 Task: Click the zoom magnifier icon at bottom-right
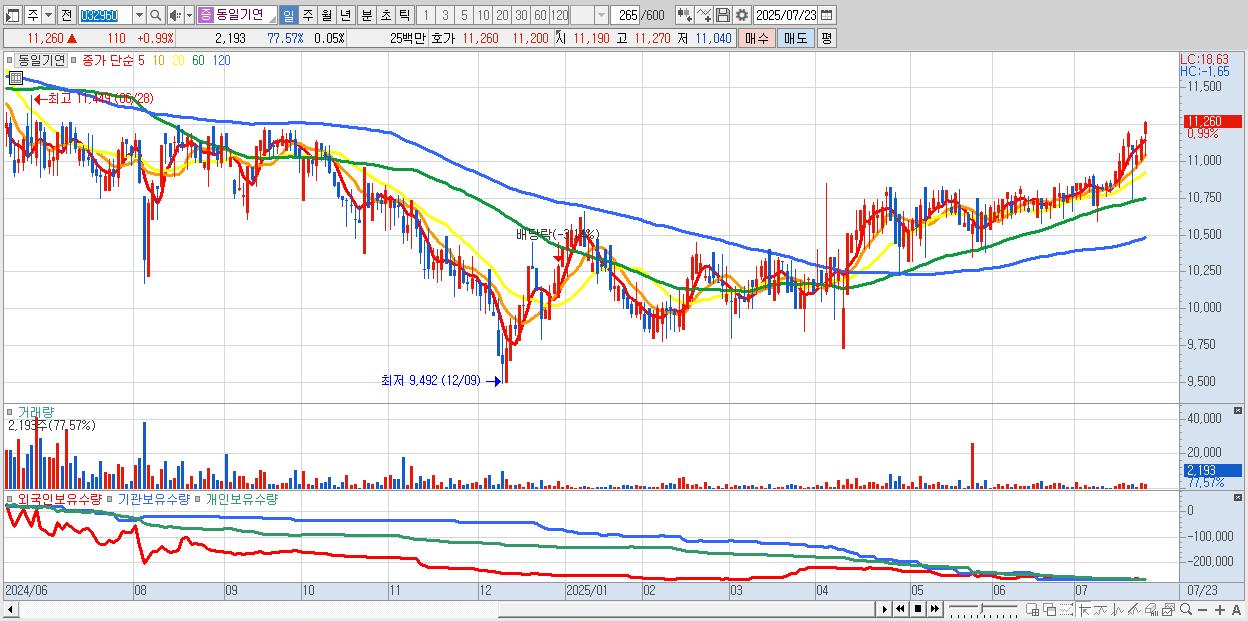(x=1186, y=609)
